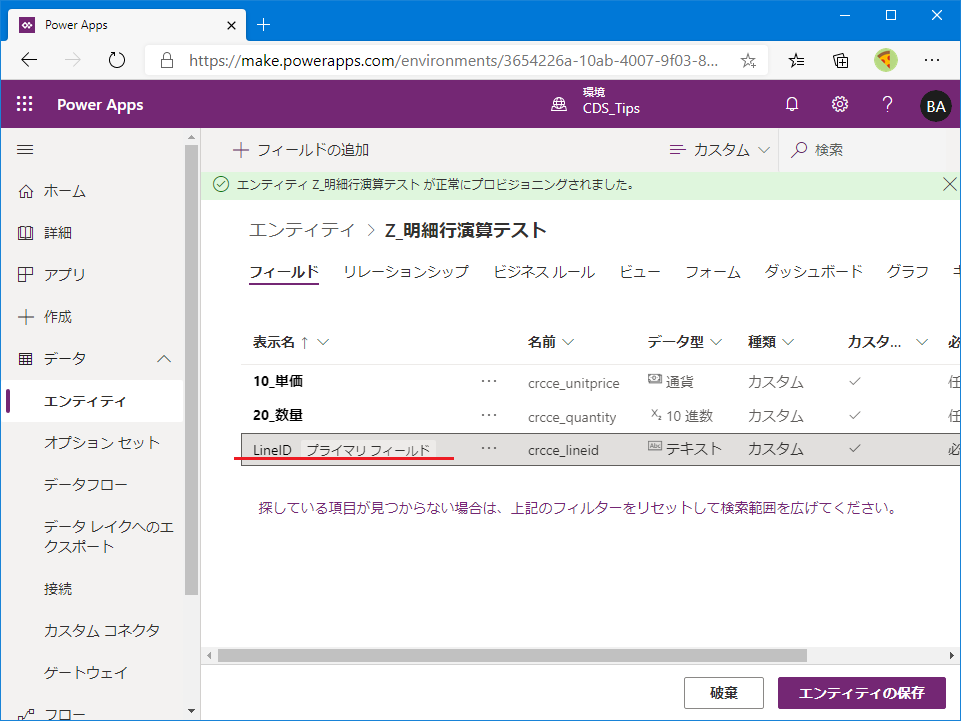Add this page to favorites star

[748, 60]
